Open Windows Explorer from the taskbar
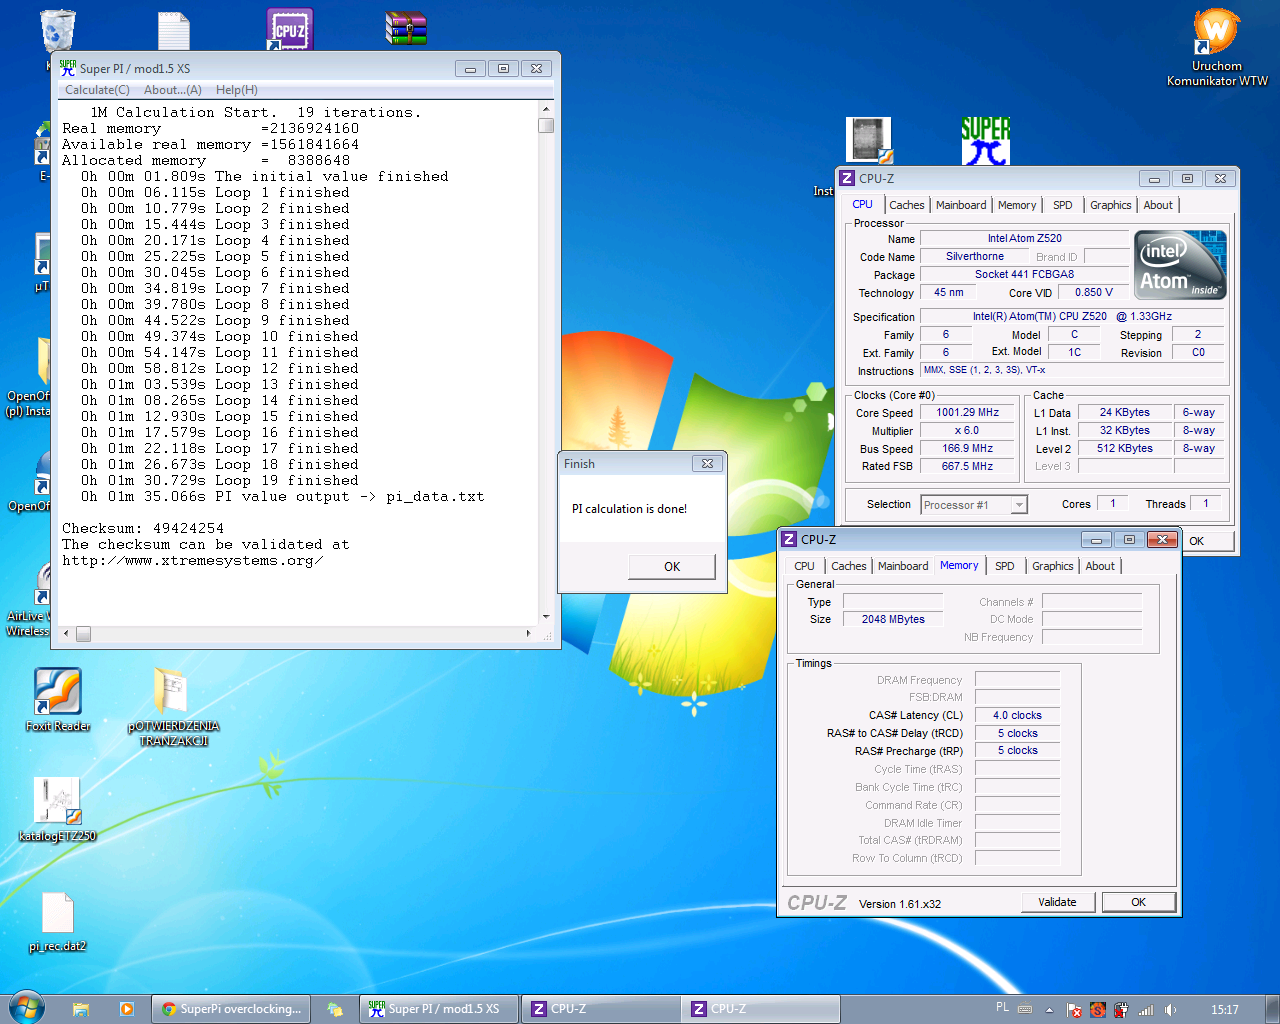 pyautogui.click(x=81, y=1009)
